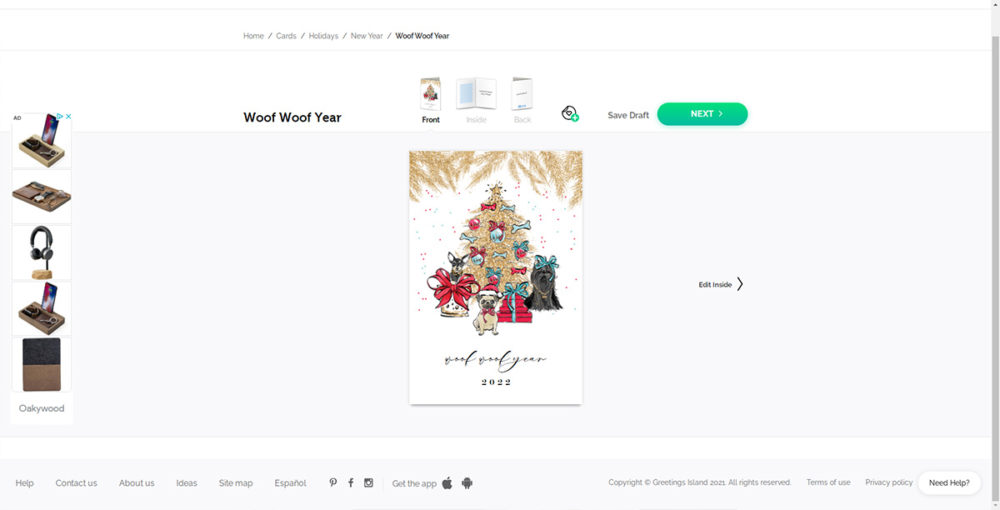Viewport: 1000px width, 510px height.
Task: Click the headphone stand ad thumbnail
Action: coord(41,253)
